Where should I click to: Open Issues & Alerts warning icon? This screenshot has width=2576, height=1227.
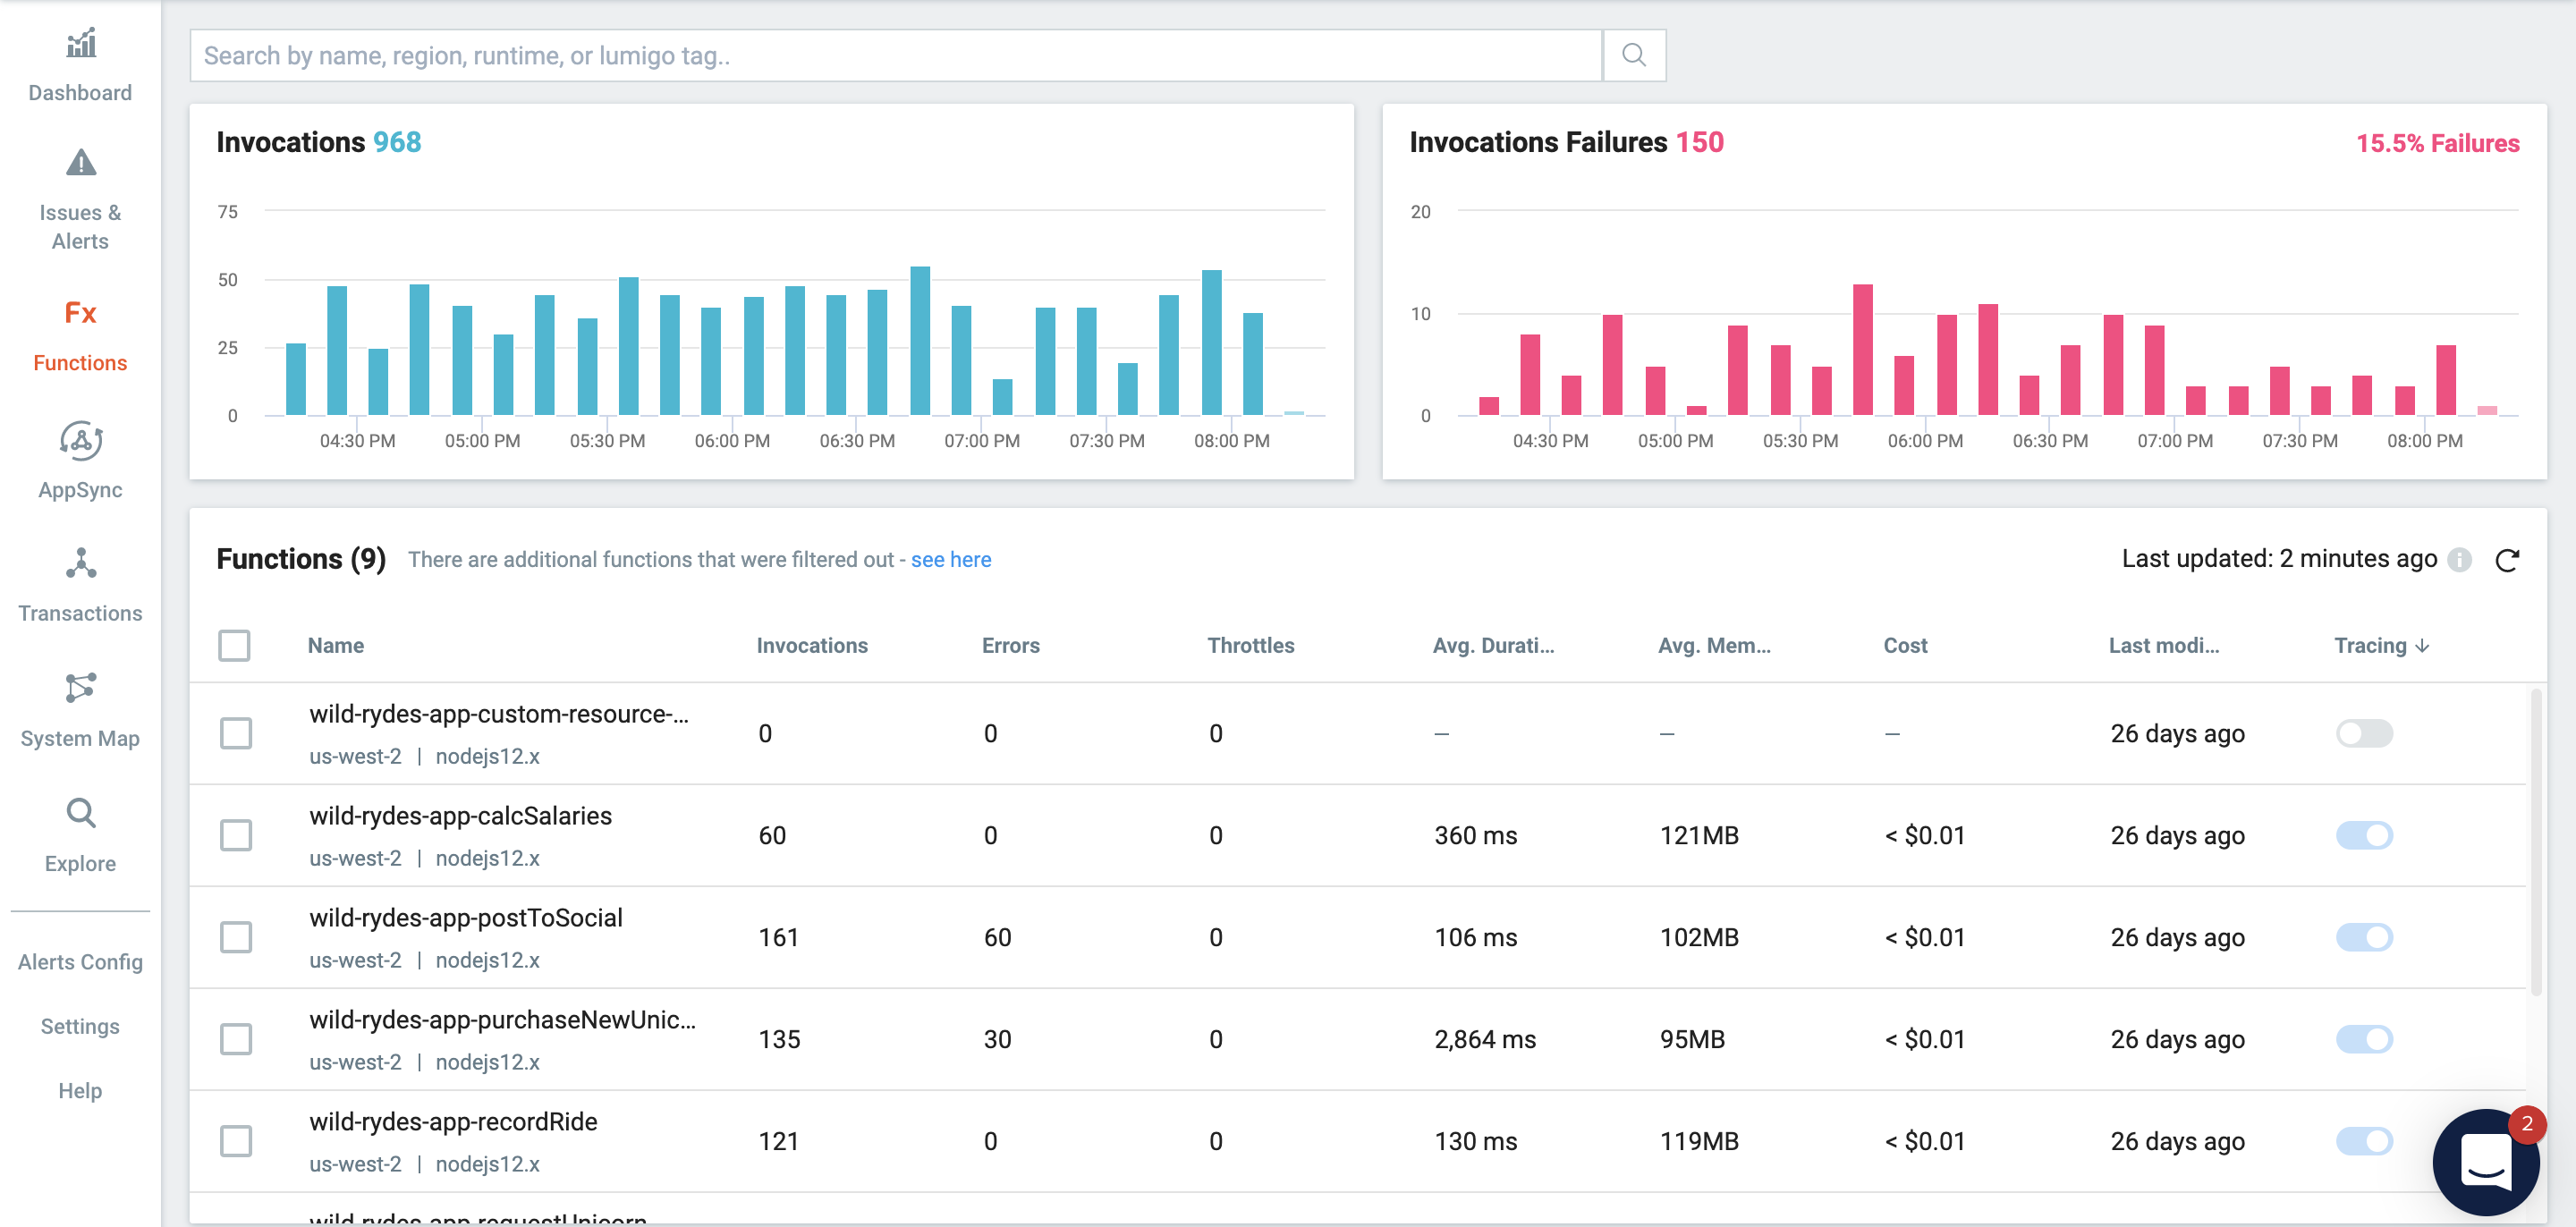(x=80, y=163)
